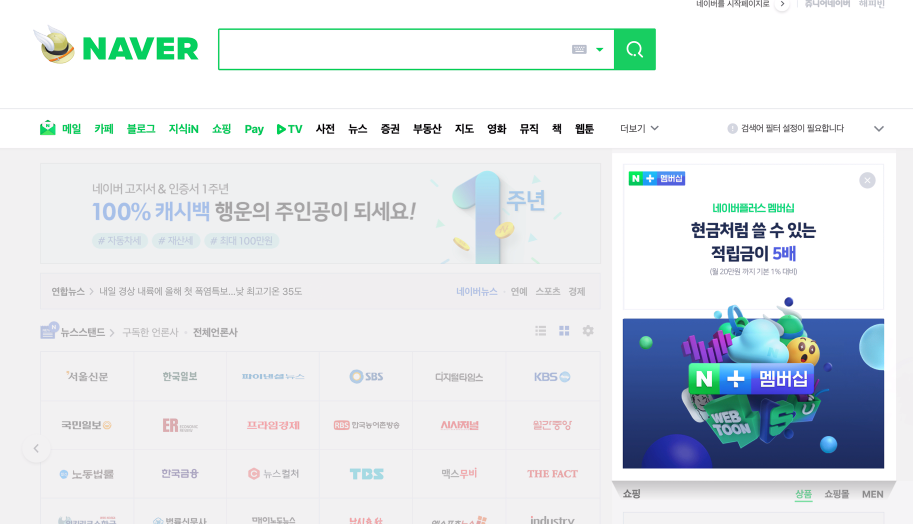Select the 구독한 언론사 filter

click(x=150, y=332)
